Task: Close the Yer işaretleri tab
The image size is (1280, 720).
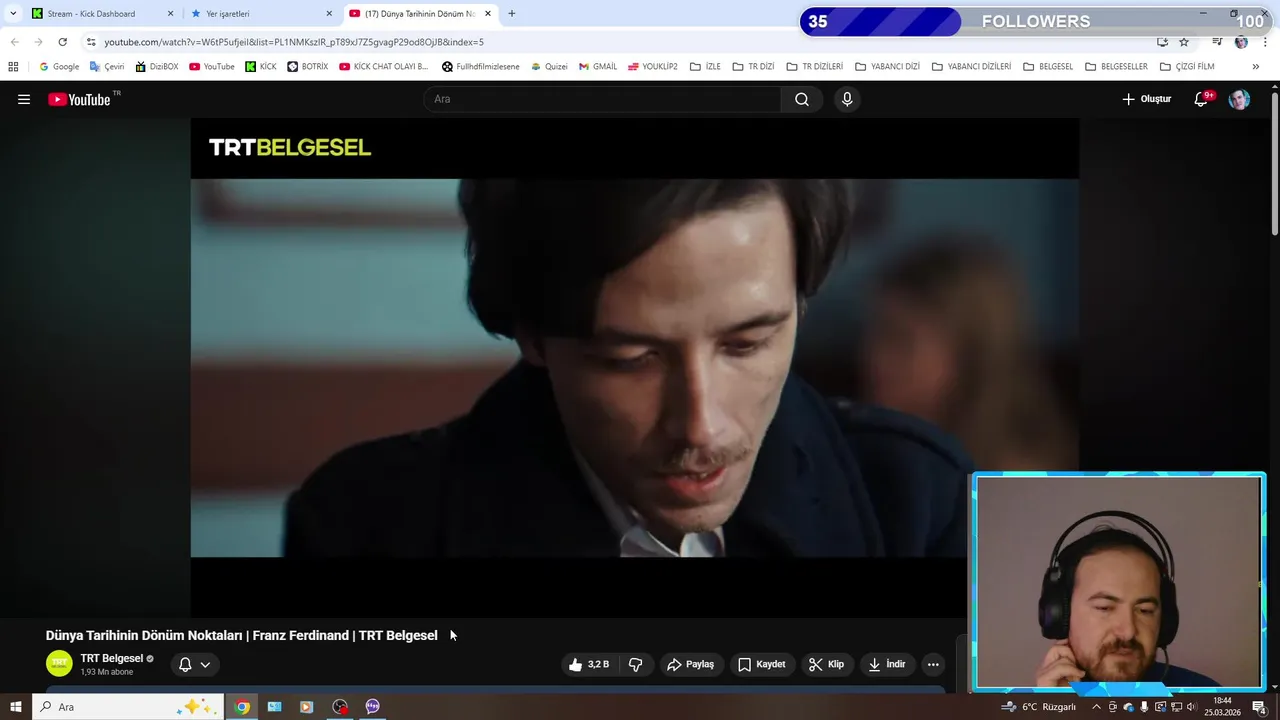Action: pos(329,13)
